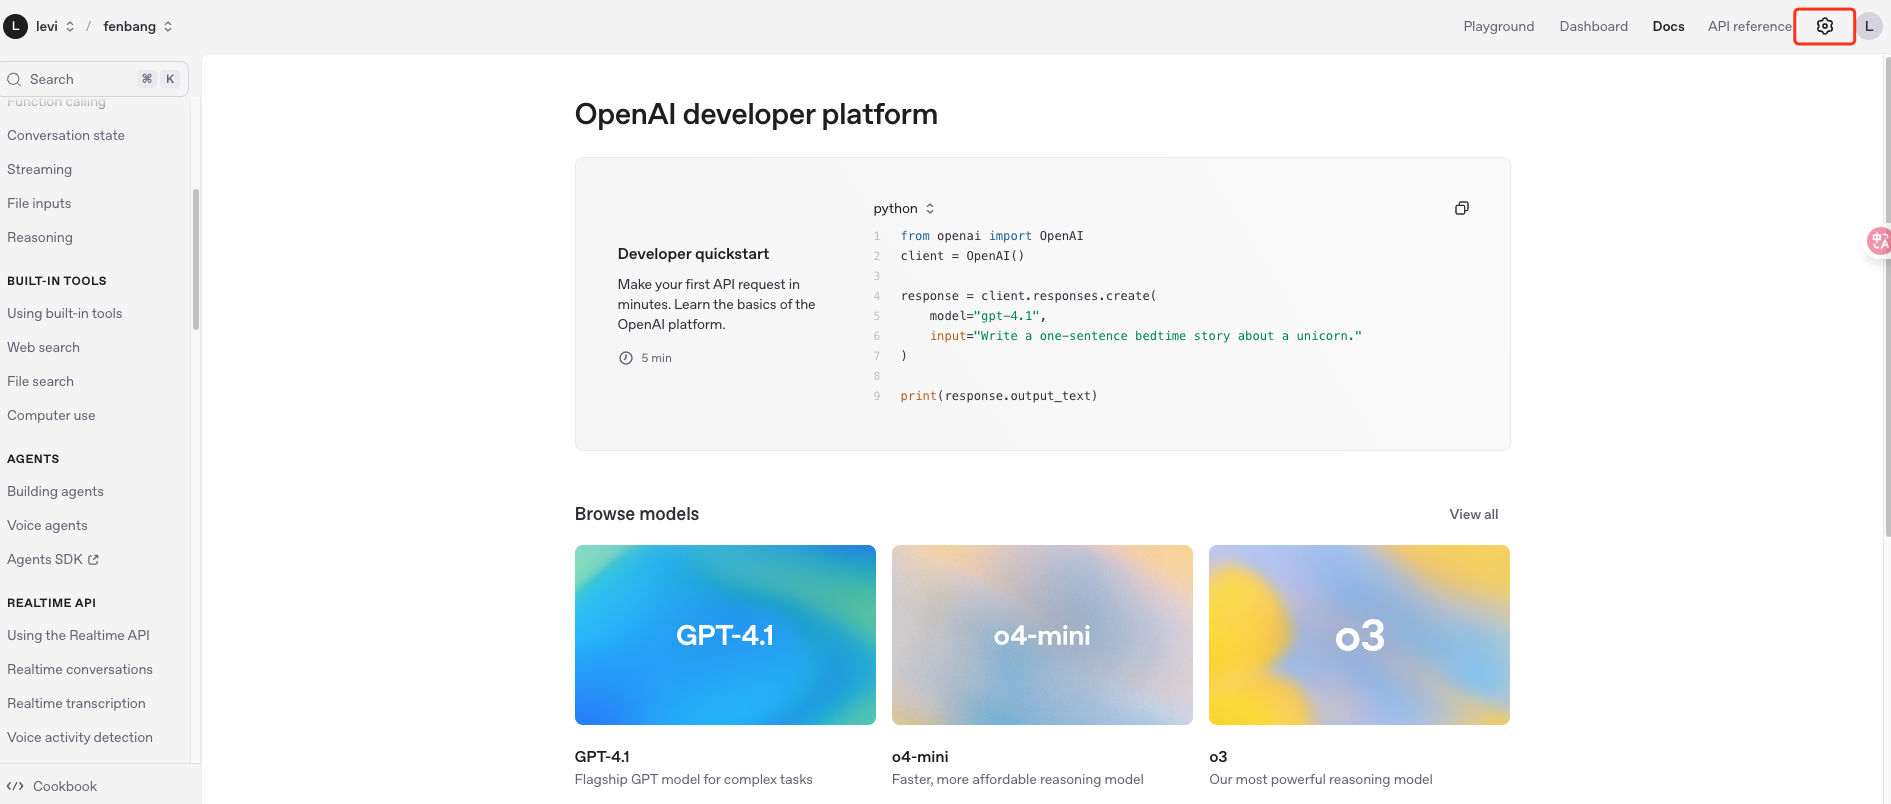Open Agents SDK external link
Screen dimensions: 1891x804
[53, 559]
